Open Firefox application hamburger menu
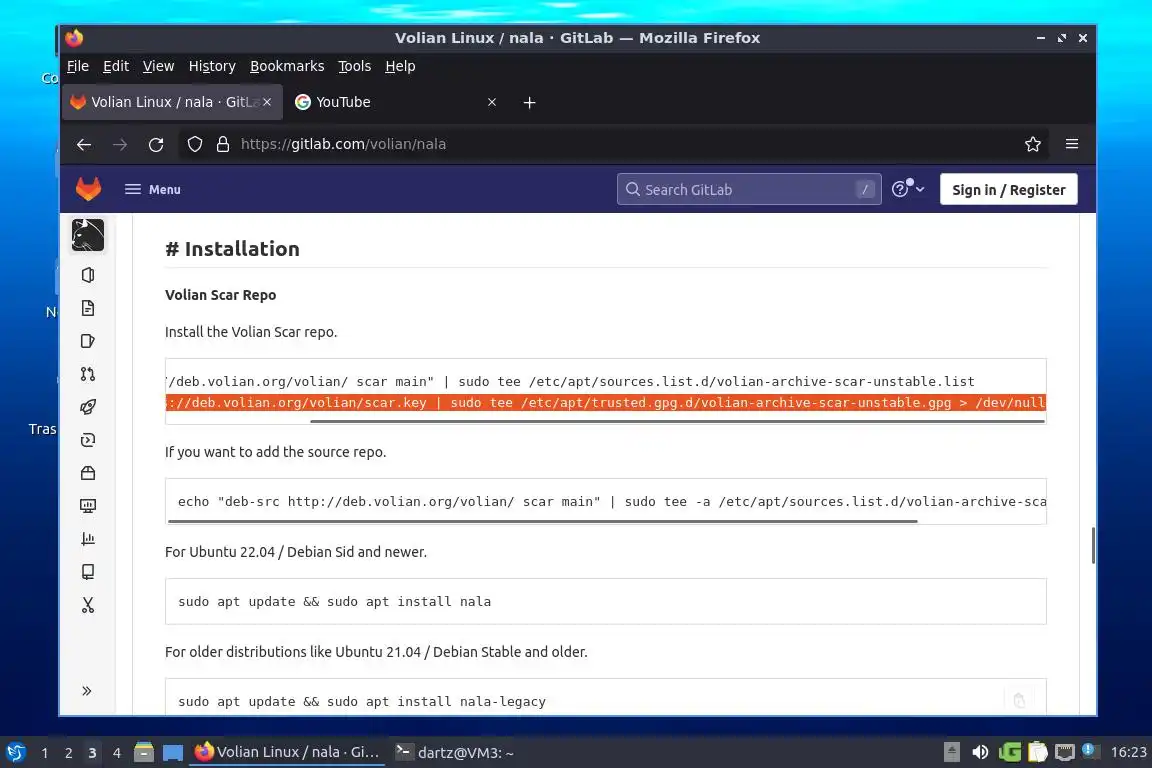The image size is (1152, 768). coord(1072,144)
